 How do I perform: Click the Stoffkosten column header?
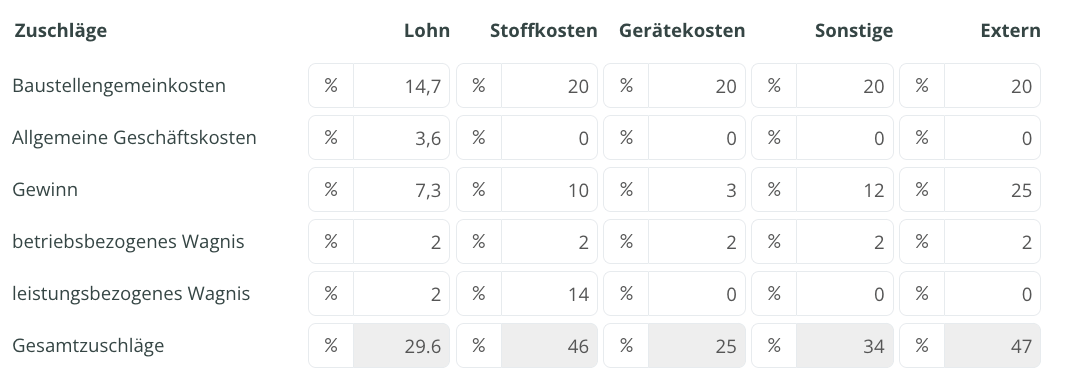coord(544,31)
